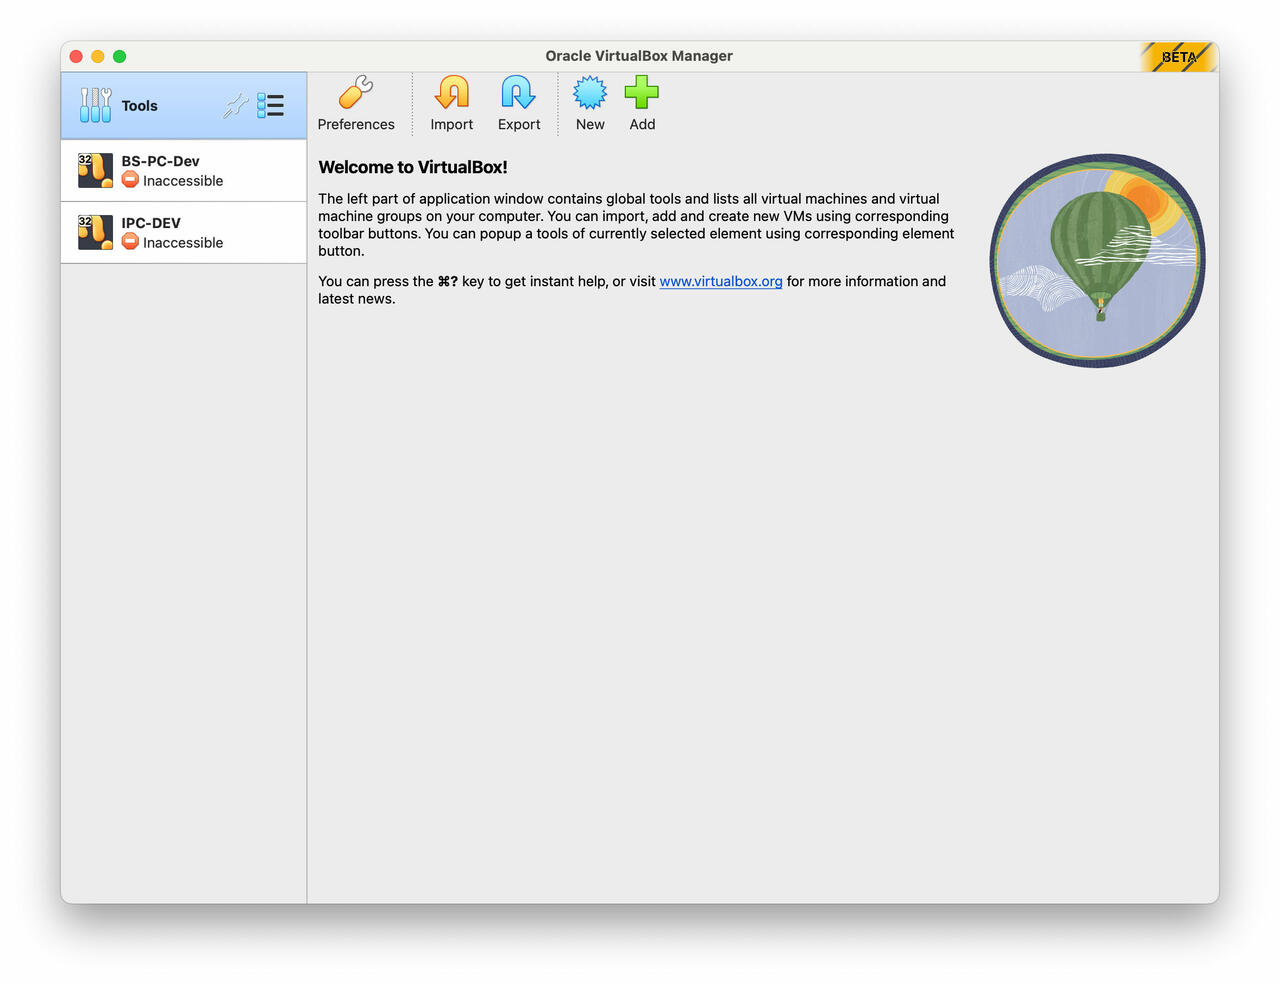Close the VirtualBox Manager window
This screenshot has height=984, width=1280.
[76, 56]
